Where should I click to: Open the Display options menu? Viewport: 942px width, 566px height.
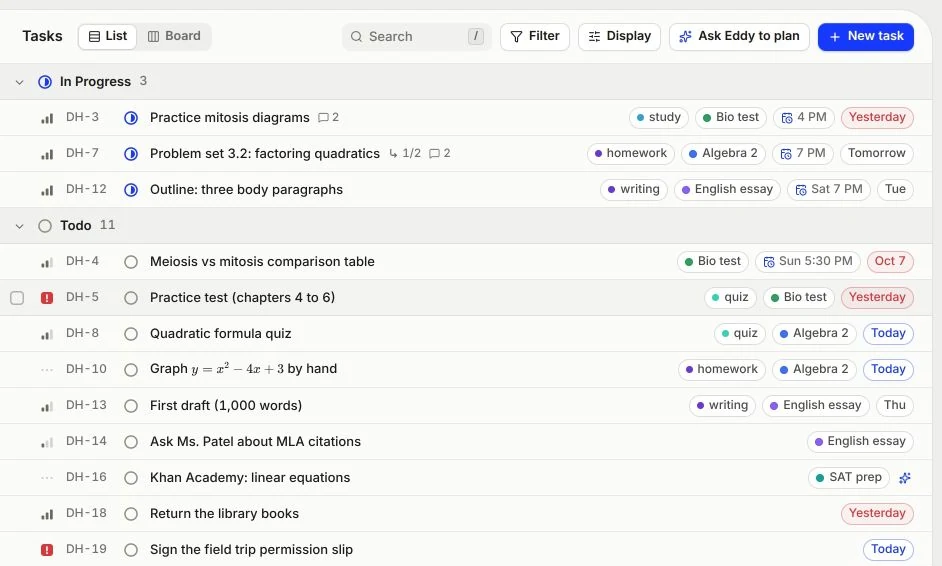tap(619, 37)
